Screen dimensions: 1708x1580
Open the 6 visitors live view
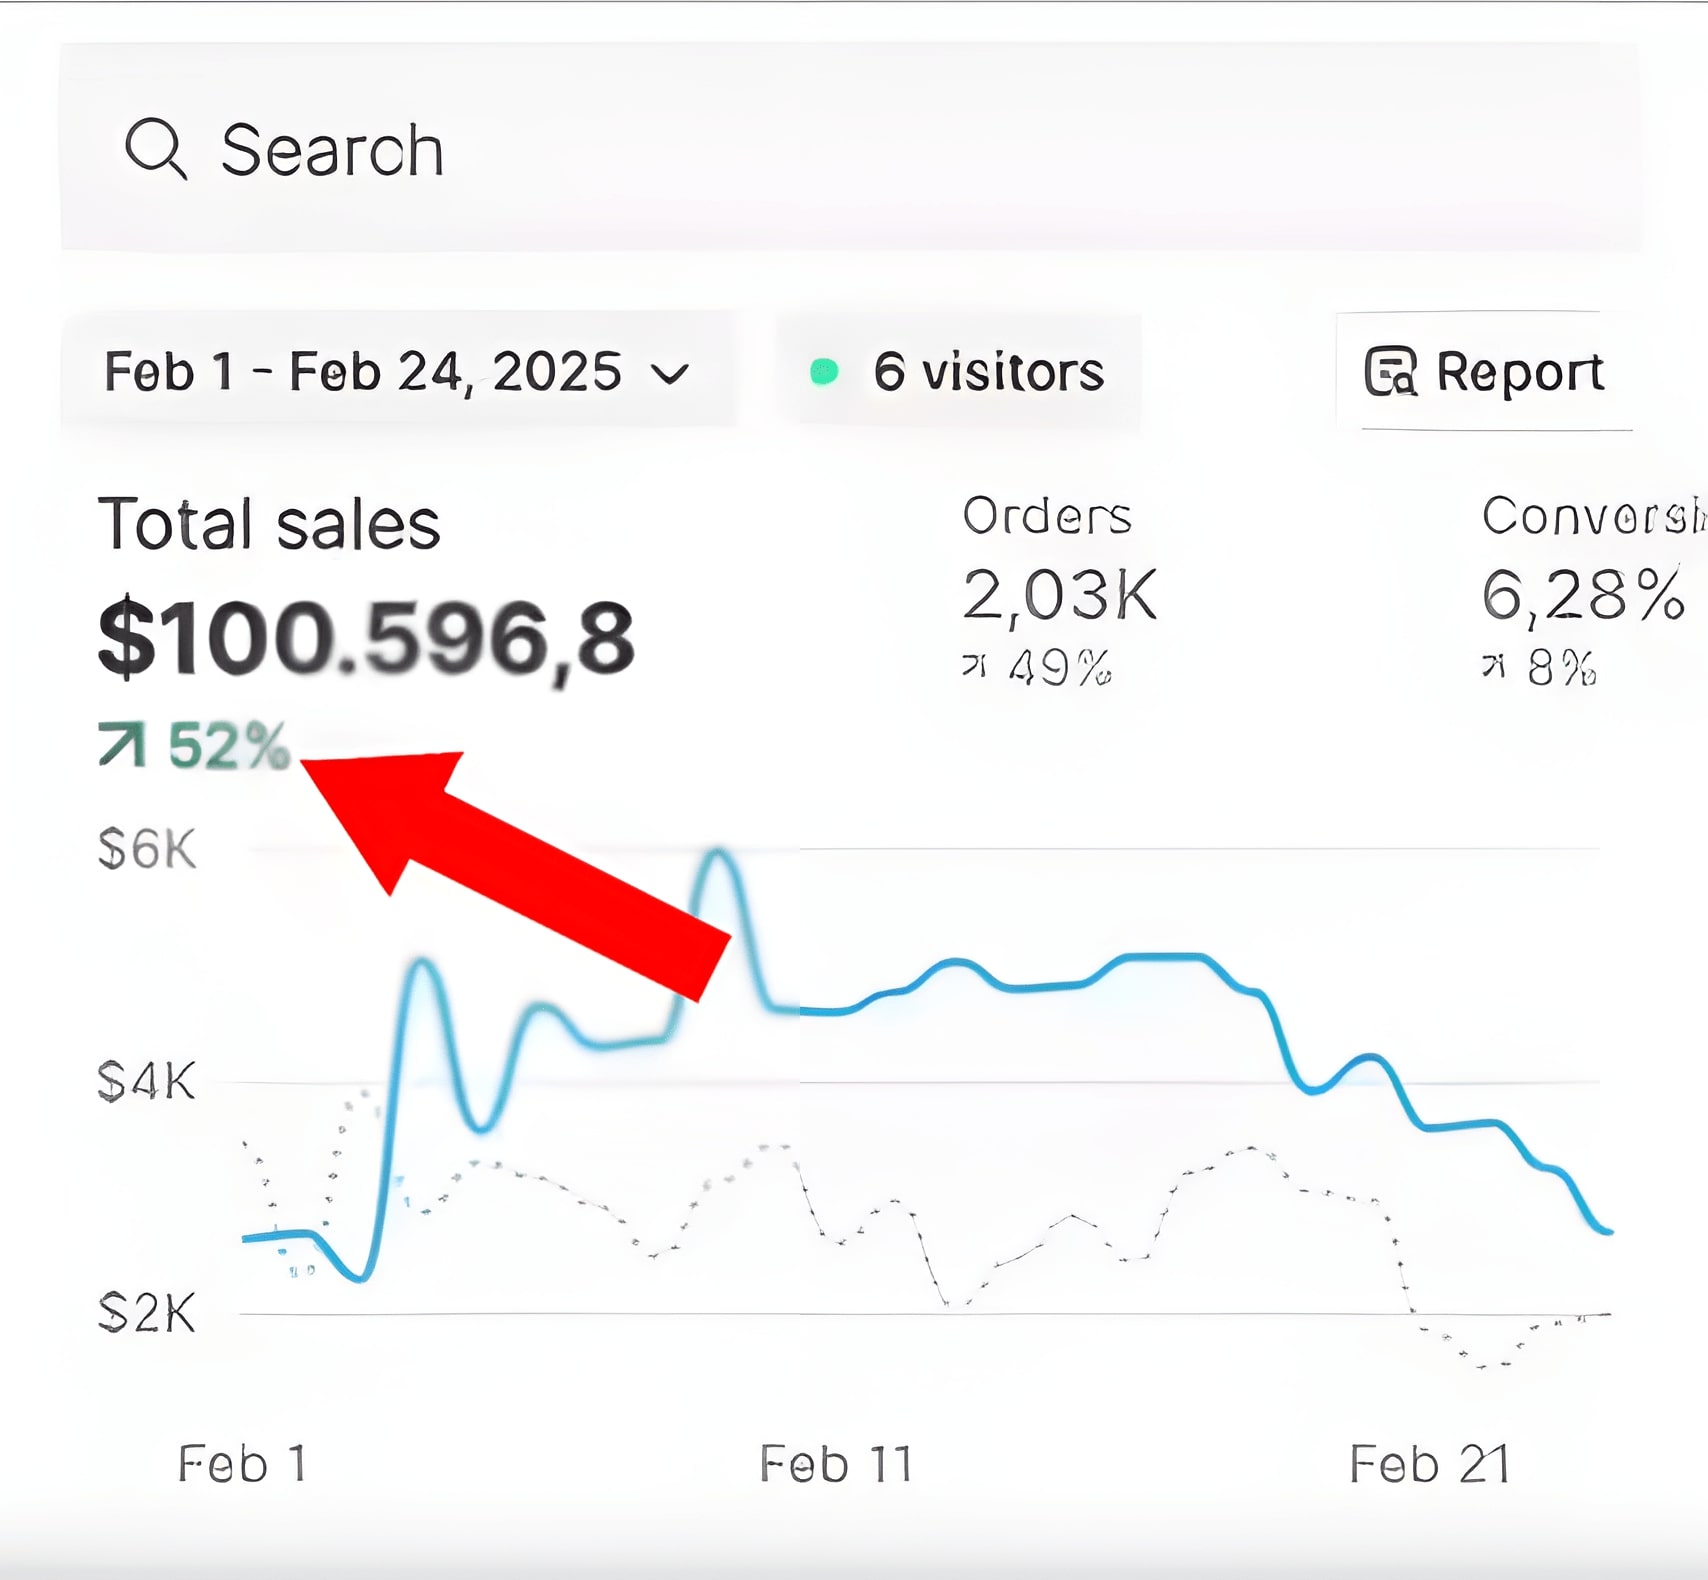coord(988,372)
